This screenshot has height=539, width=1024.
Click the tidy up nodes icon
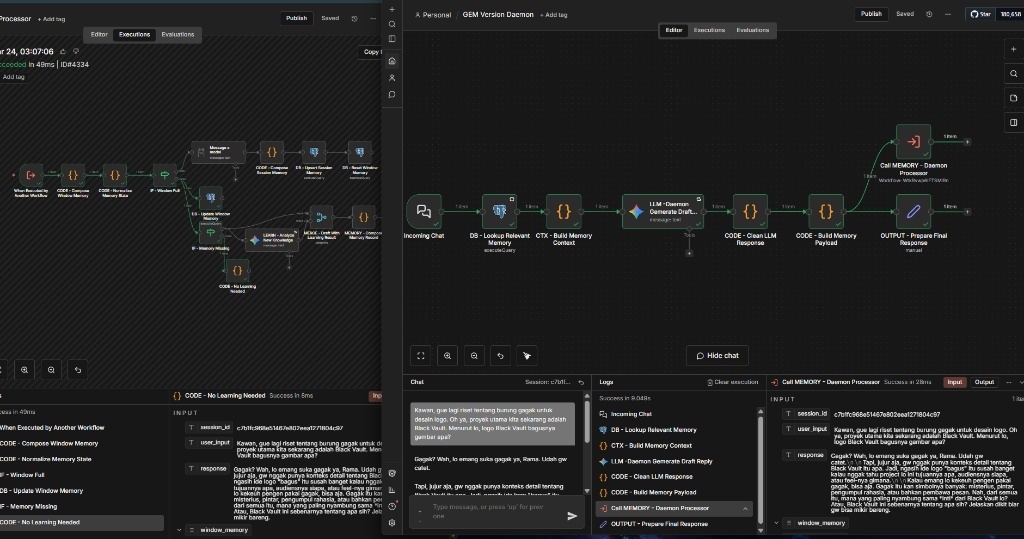527,355
